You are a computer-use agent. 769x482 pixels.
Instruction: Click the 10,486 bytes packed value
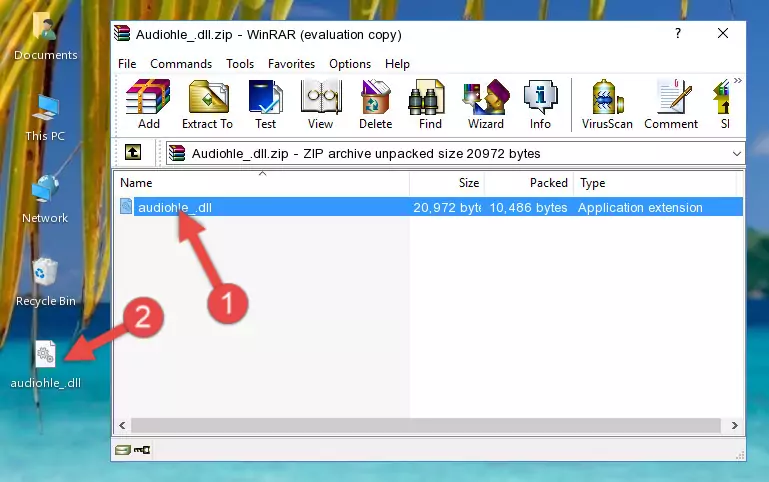(x=528, y=207)
